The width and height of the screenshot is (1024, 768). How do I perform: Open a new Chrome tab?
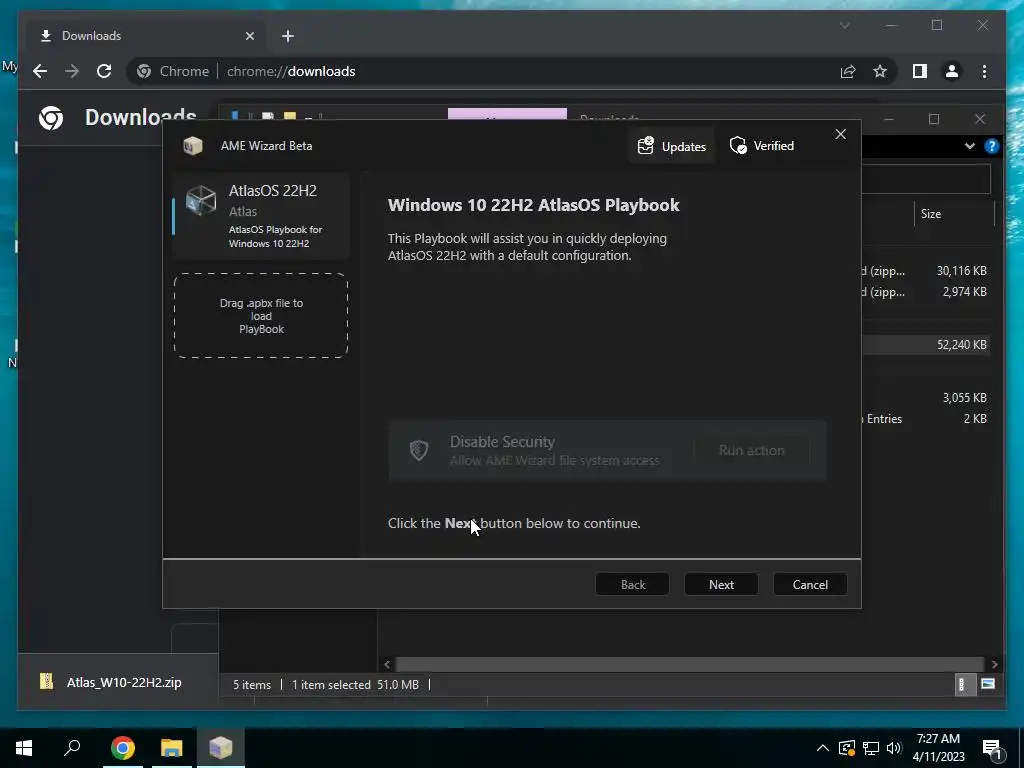click(288, 36)
